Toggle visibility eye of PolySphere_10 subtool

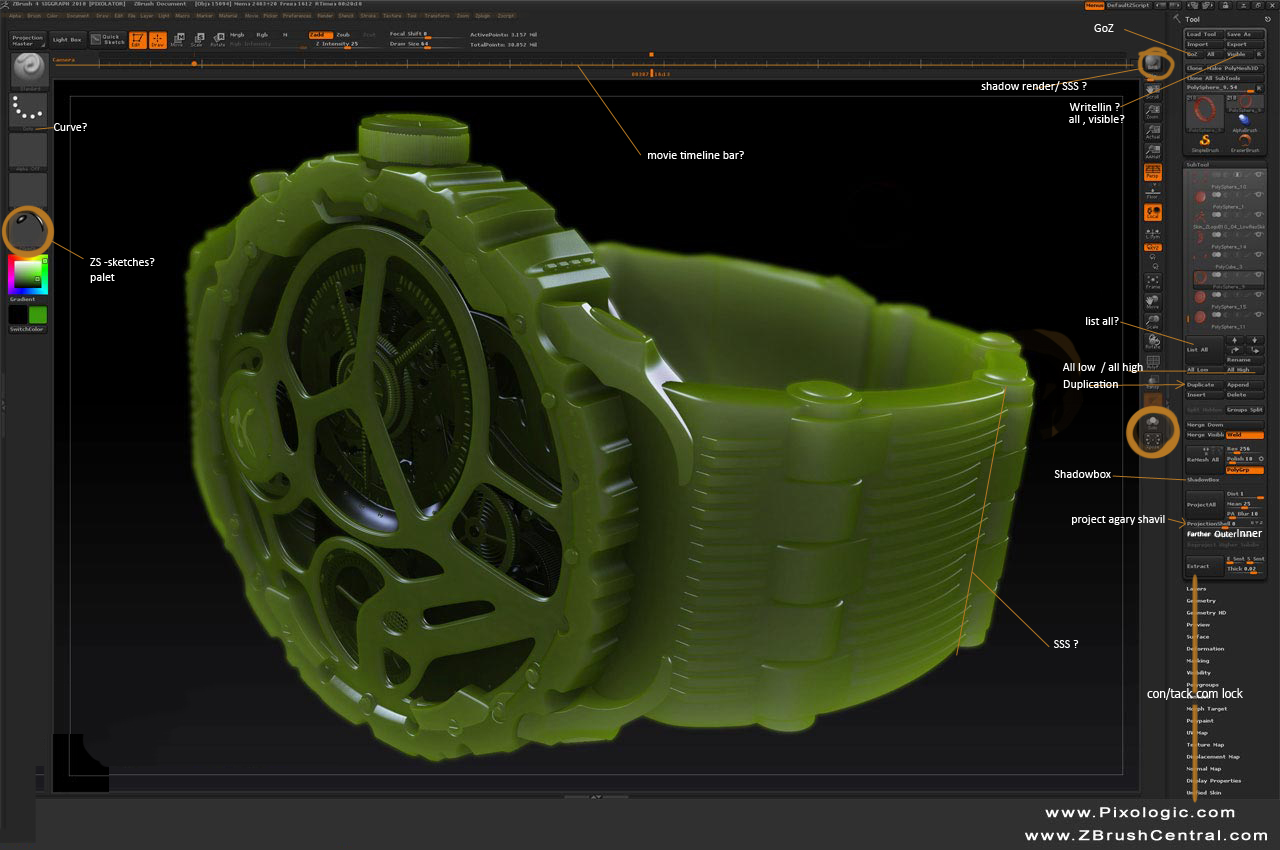[1258, 175]
